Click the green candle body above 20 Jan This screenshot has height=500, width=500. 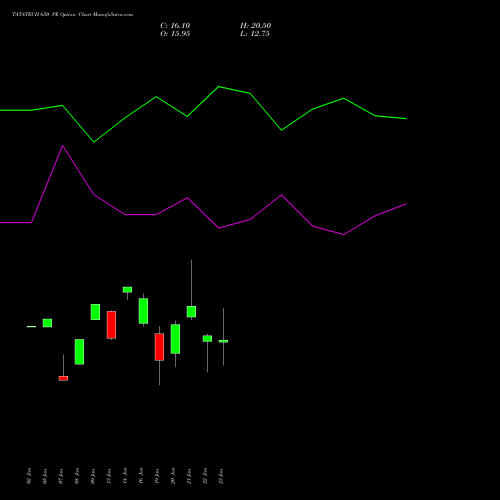[x=175, y=339]
